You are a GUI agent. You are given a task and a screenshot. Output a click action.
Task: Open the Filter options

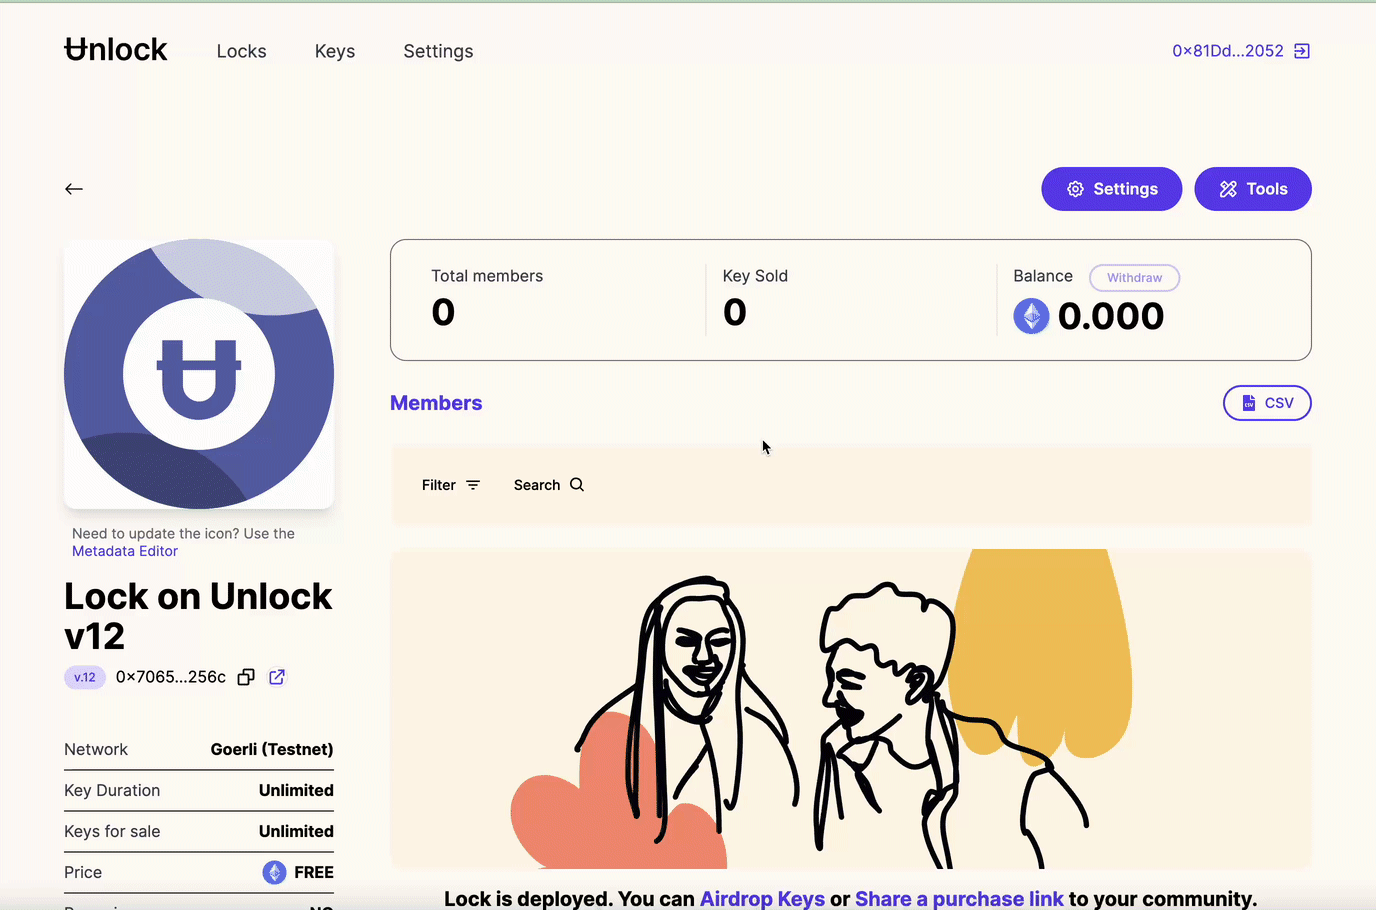pyautogui.click(x=451, y=485)
